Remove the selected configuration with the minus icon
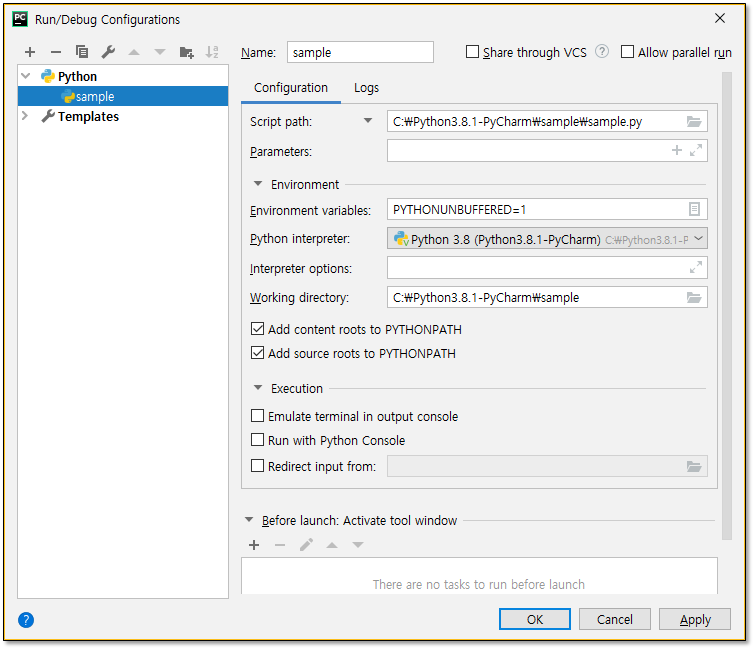This screenshot has width=755, height=650. [x=56, y=52]
